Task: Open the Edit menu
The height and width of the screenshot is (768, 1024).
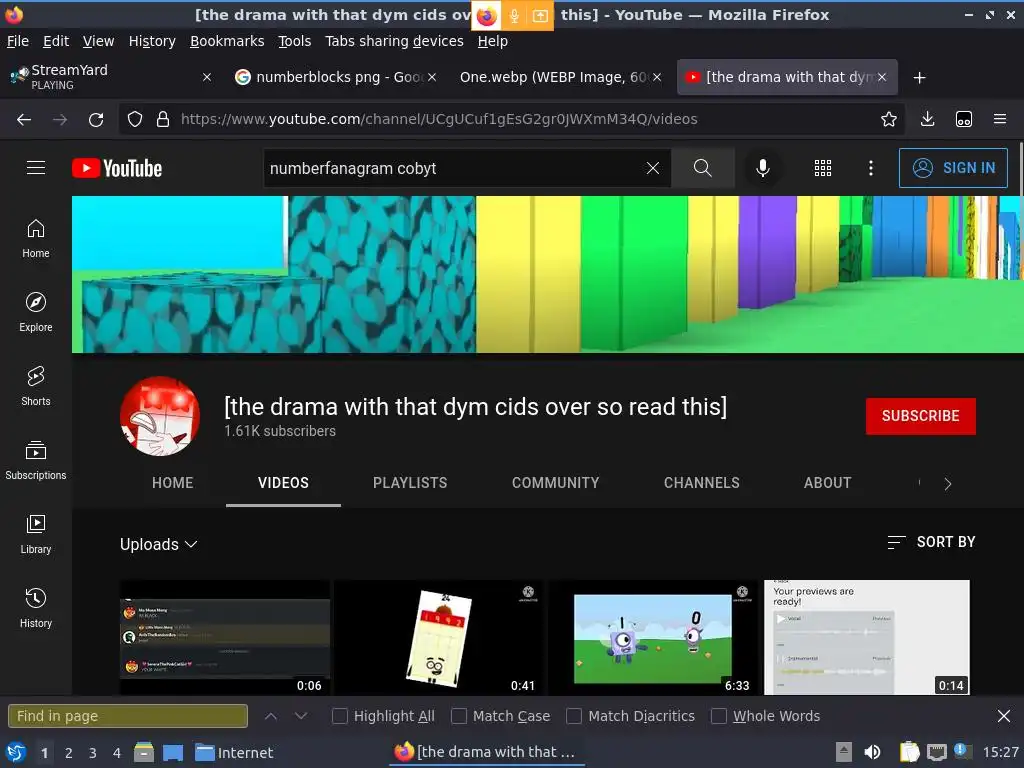Action: click(56, 41)
